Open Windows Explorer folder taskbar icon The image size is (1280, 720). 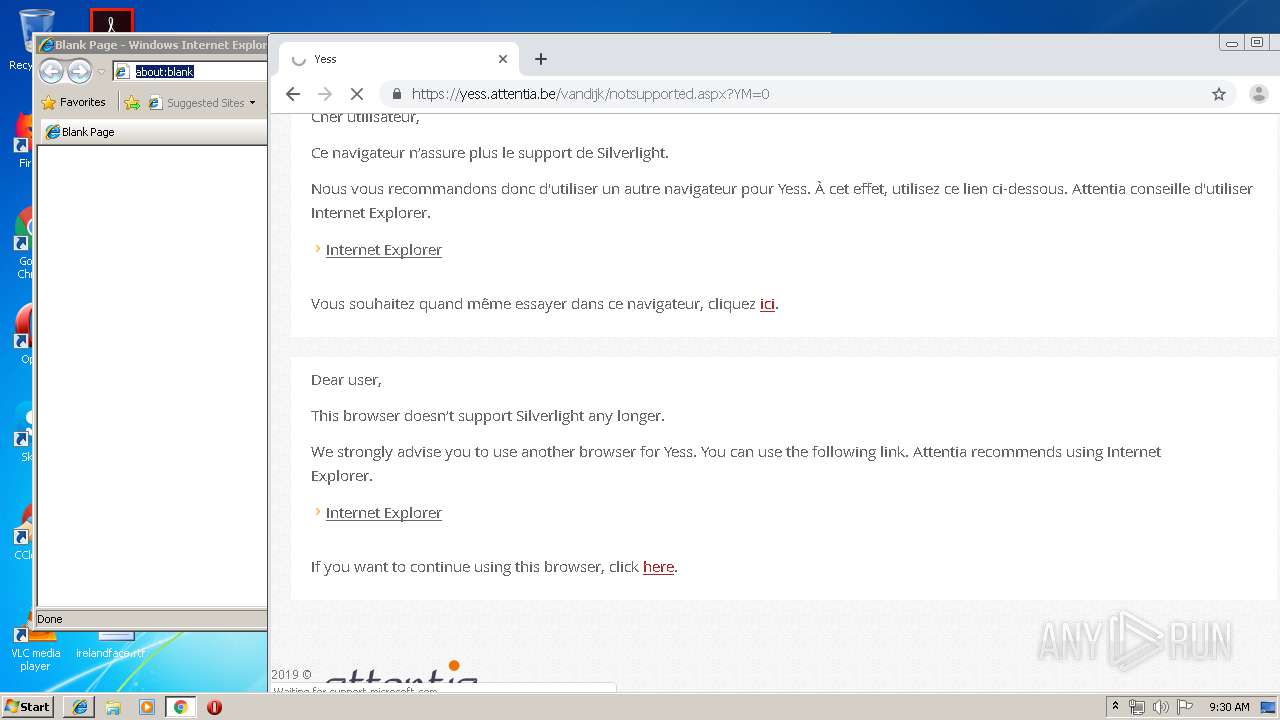tap(113, 707)
